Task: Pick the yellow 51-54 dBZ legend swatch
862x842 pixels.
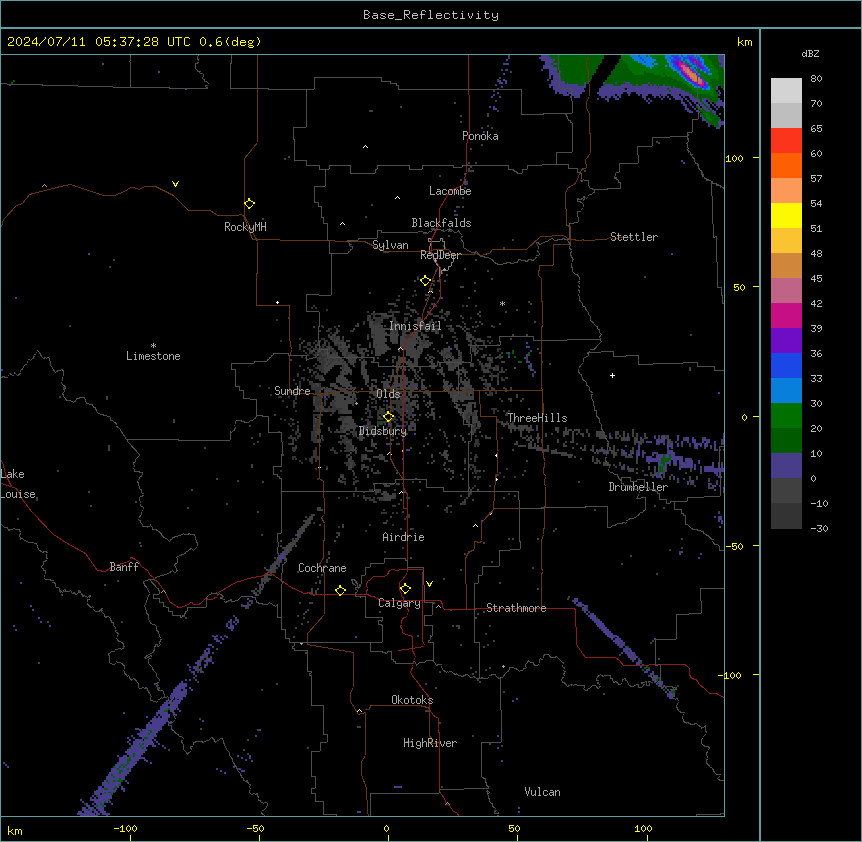Action: tap(786, 215)
